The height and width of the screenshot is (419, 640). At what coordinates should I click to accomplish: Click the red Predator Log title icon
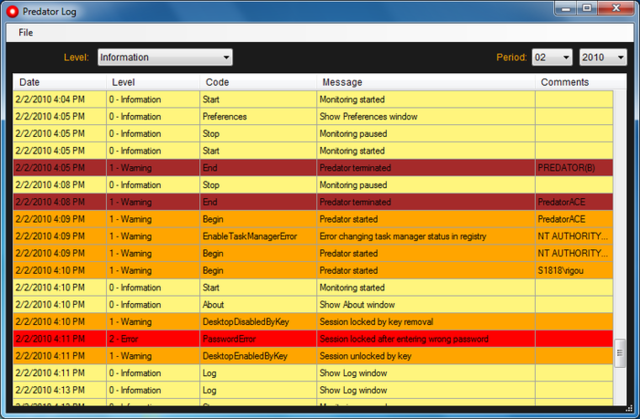pos(13,11)
